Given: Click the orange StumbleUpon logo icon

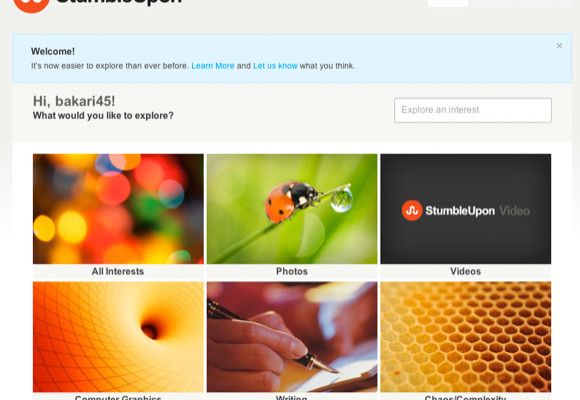Looking at the screenshot, I should pos(31,4).
